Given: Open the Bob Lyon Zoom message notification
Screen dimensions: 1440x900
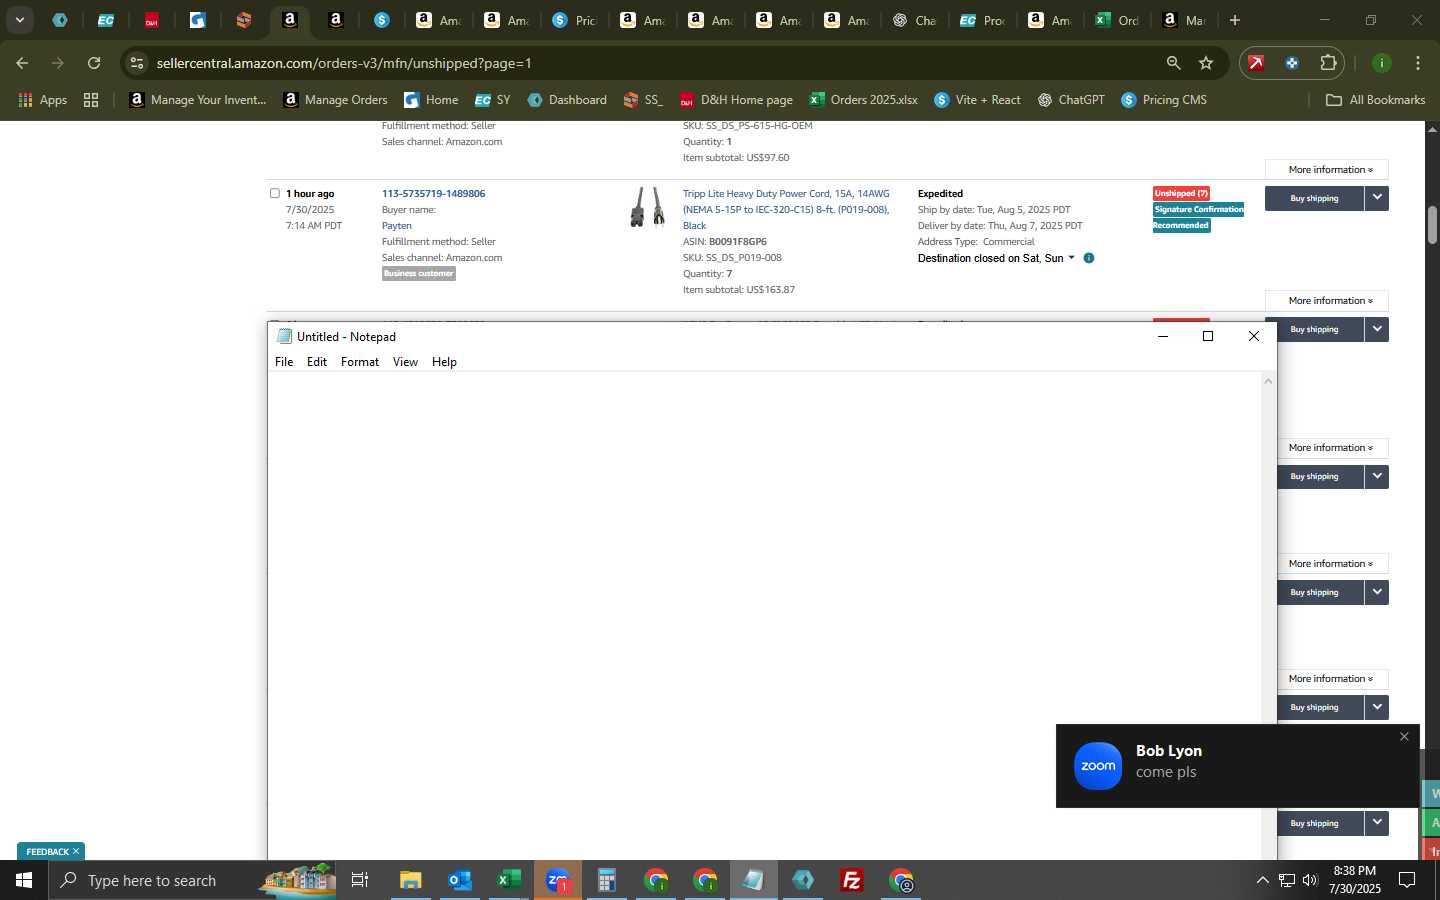Looking at the screenshot, I should click(1237, 766).
